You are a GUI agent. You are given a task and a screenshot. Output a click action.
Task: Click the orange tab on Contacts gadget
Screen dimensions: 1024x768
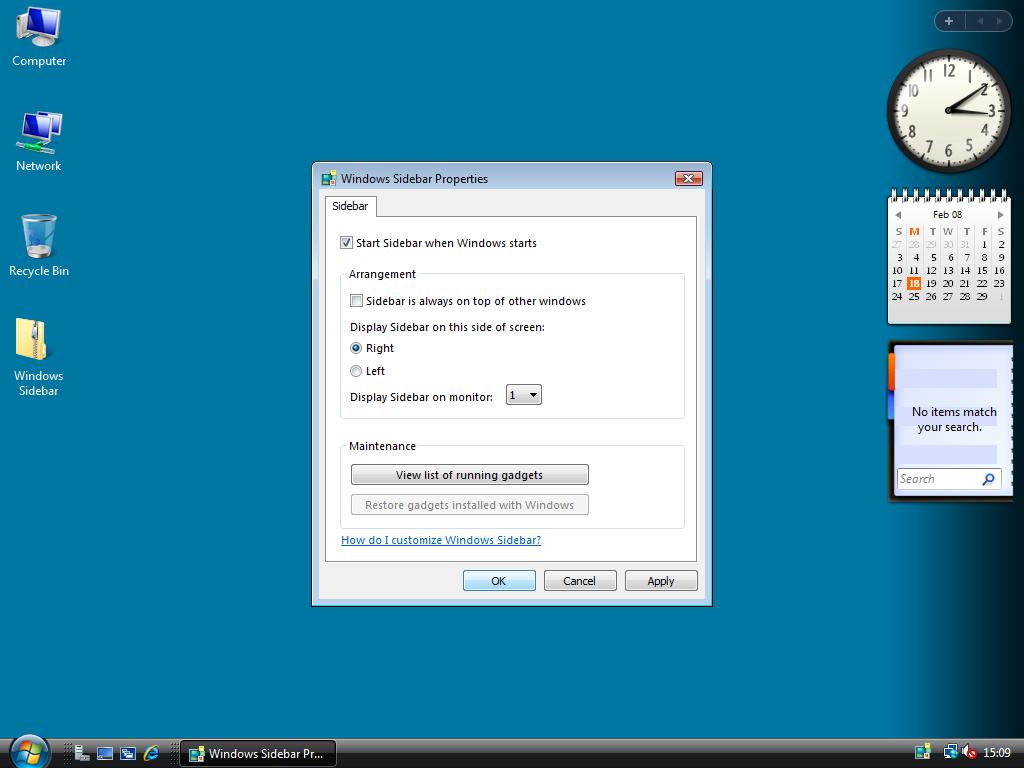[891, 372]
